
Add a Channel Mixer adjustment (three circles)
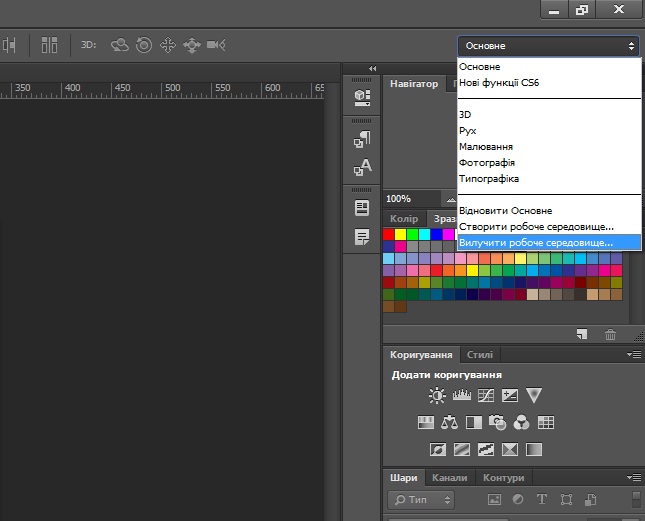click(521, 422)
